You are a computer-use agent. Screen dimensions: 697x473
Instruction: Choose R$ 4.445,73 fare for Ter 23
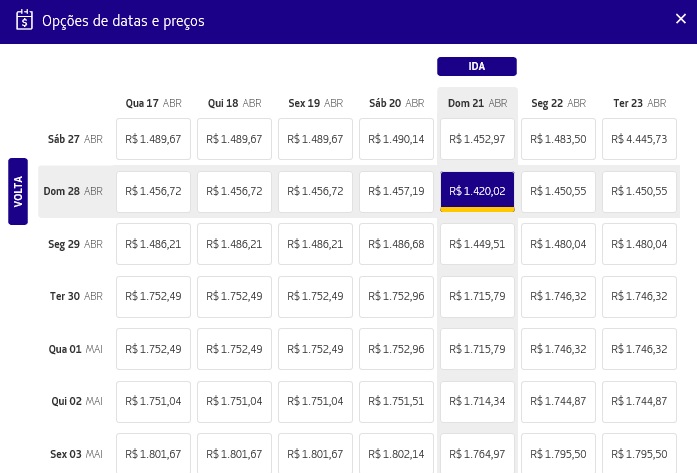[640, 139]
